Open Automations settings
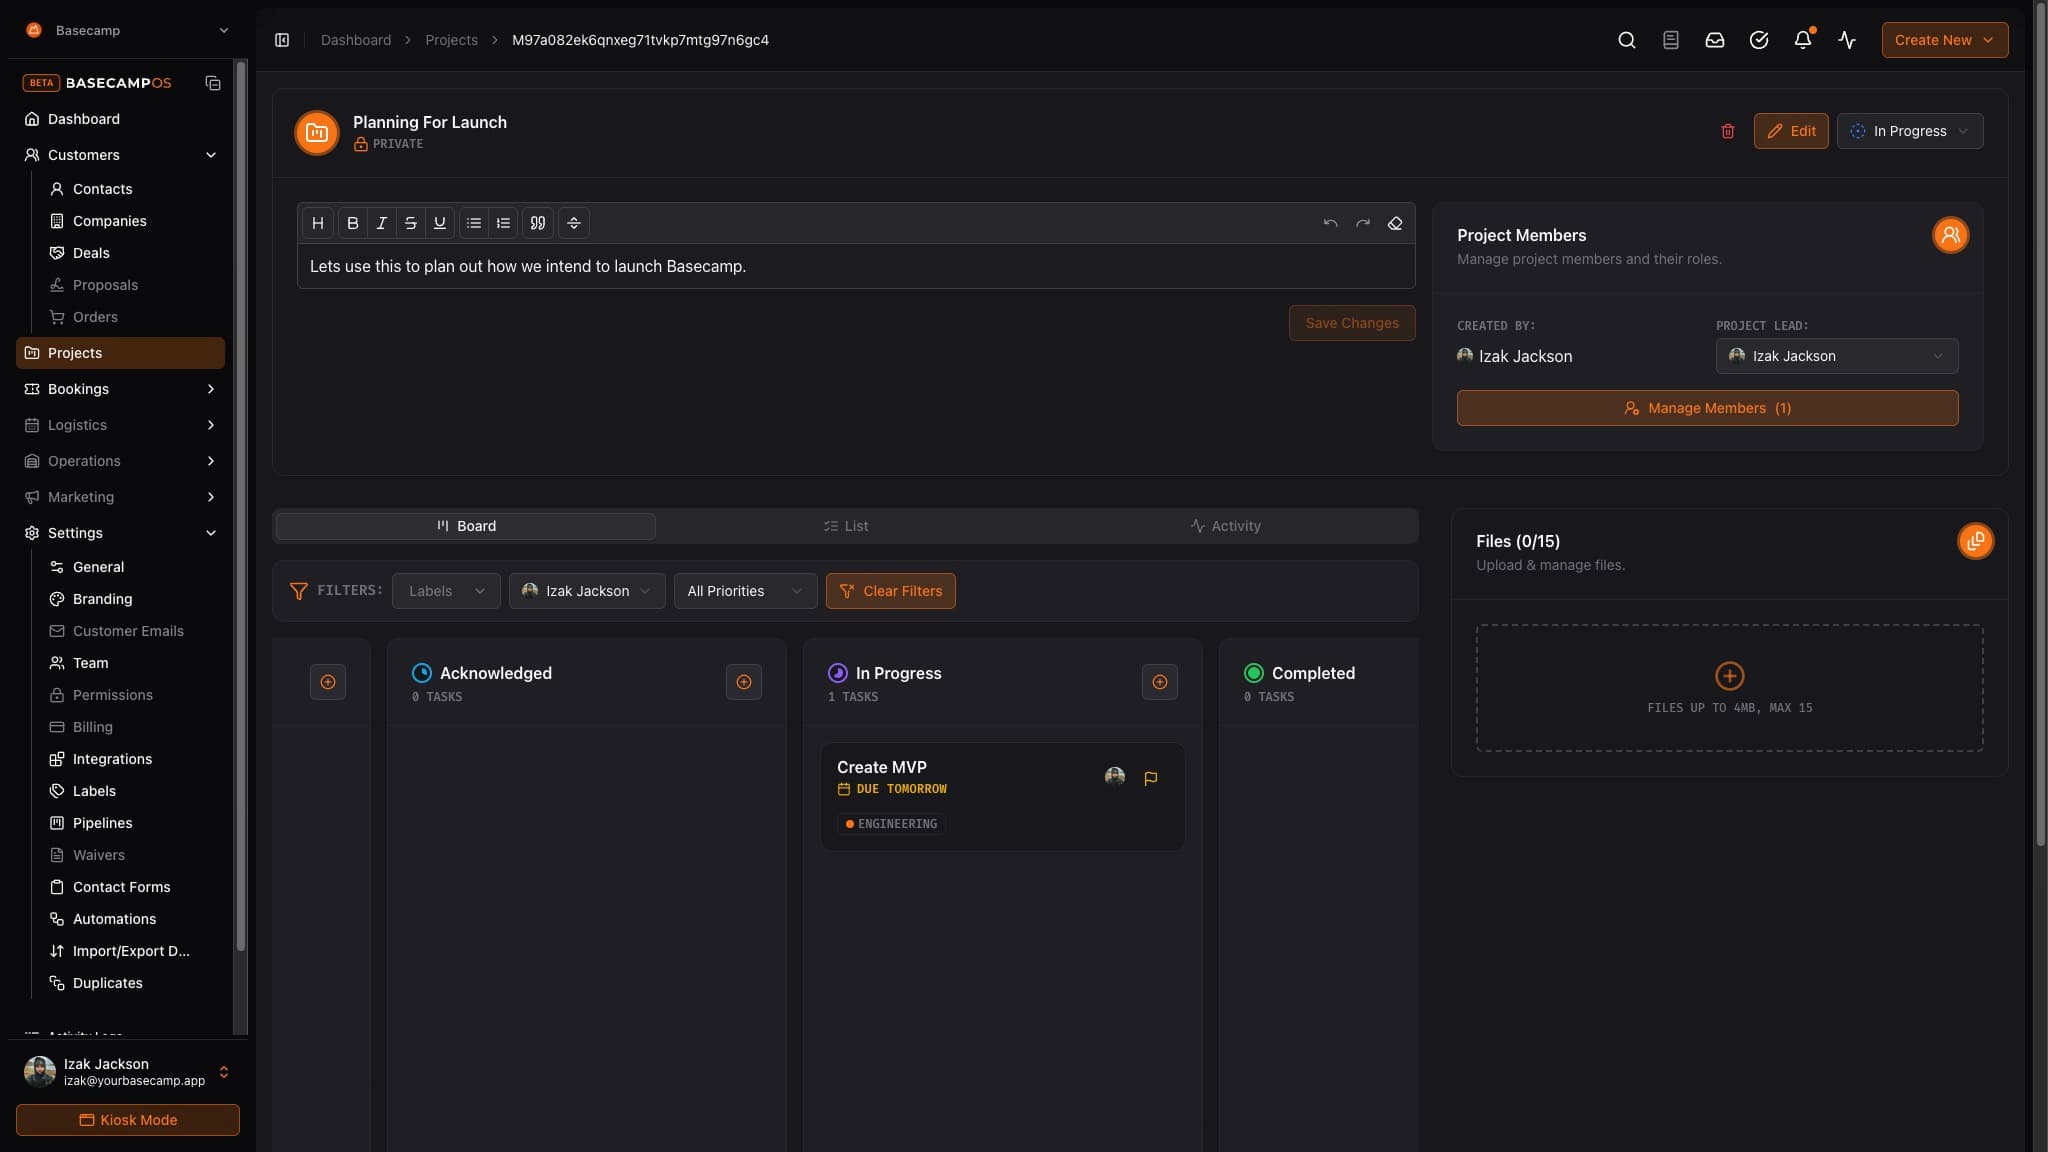This screenshot has width=2048, height=1152. tap(114, 919)
